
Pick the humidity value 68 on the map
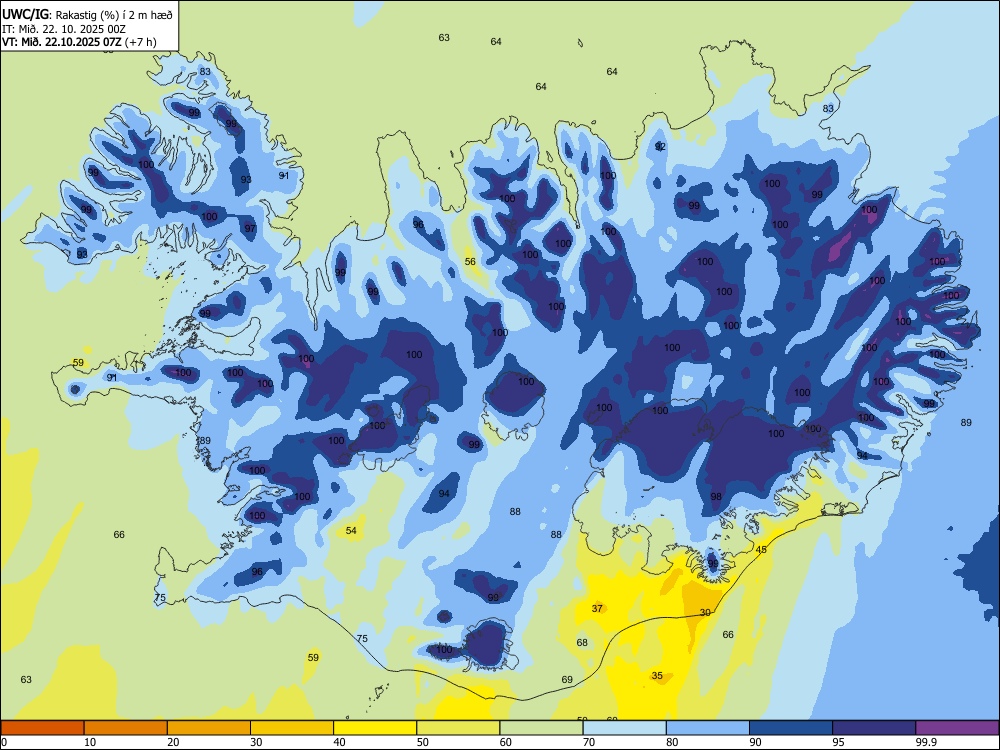[582, 642]
